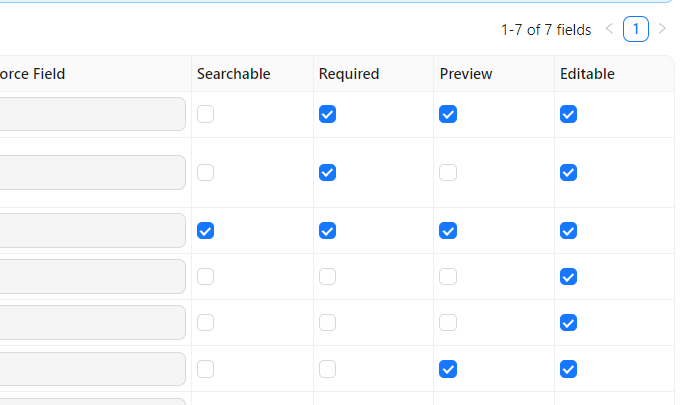
Task: Click the Editable column header
Action: [x=587, y=74]
